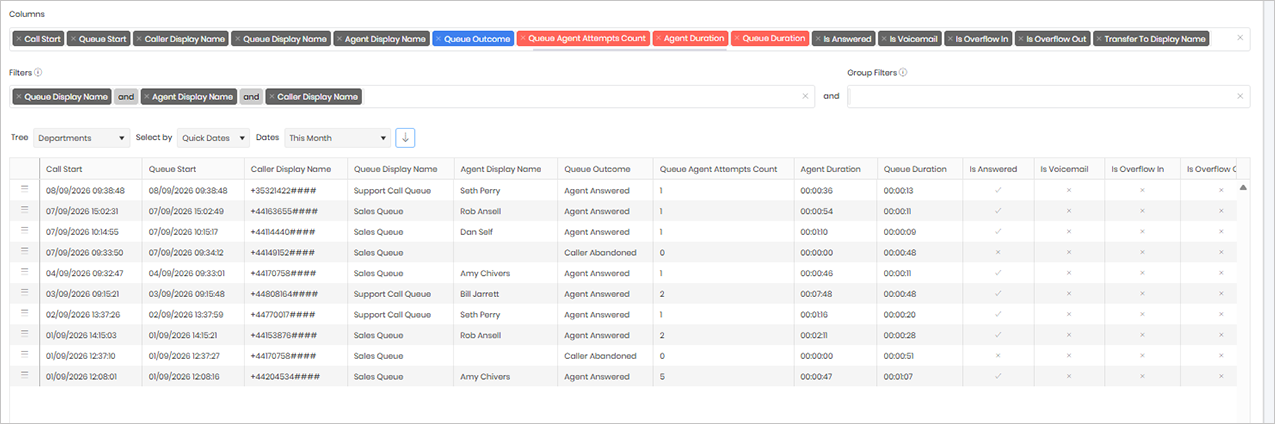This screenshot has height=424, width=1275.
Task: Select agent name Dan Self
Action: [475, 232]
